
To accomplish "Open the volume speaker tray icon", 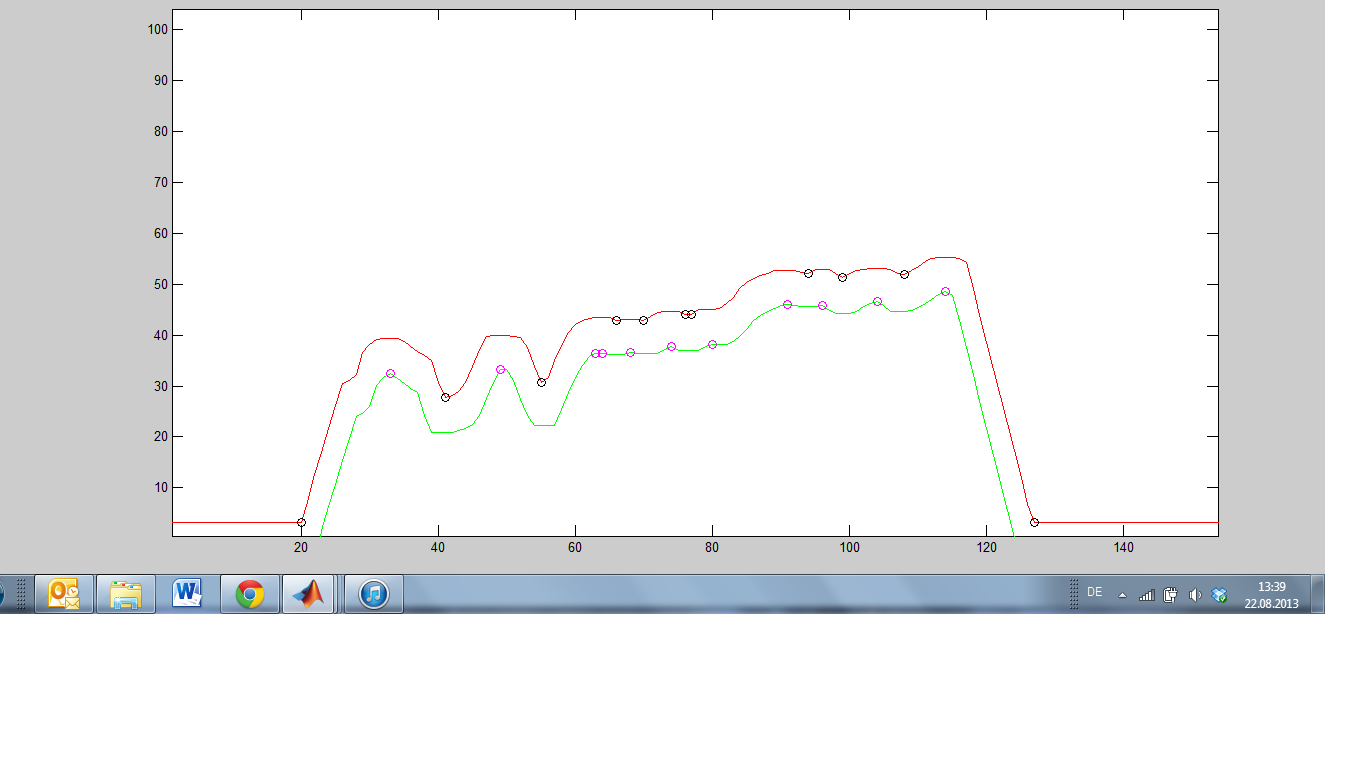I will pyautogui.click(x=1195, y=594).
